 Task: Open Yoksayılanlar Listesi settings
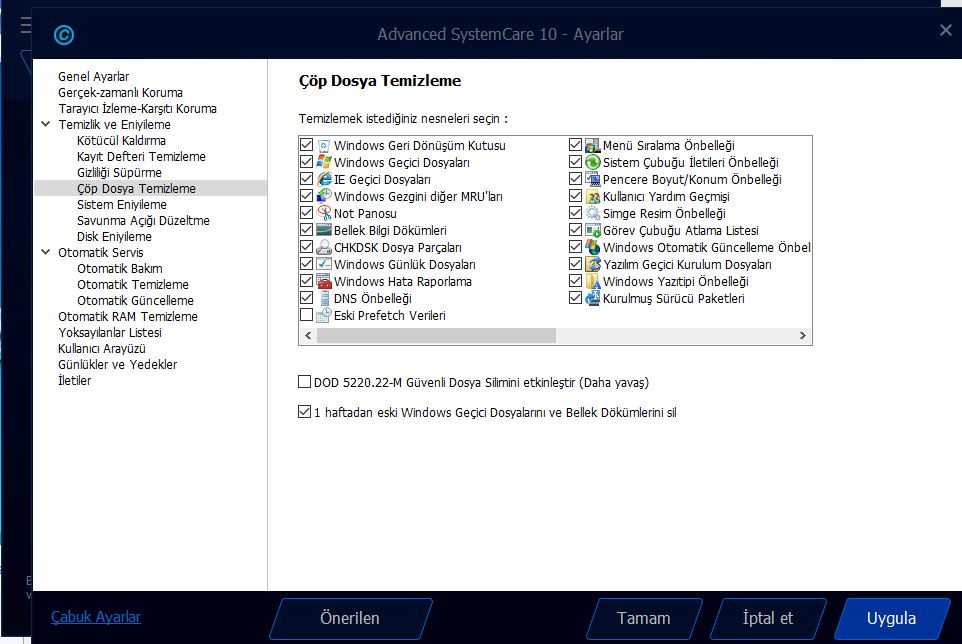(110, 332)
